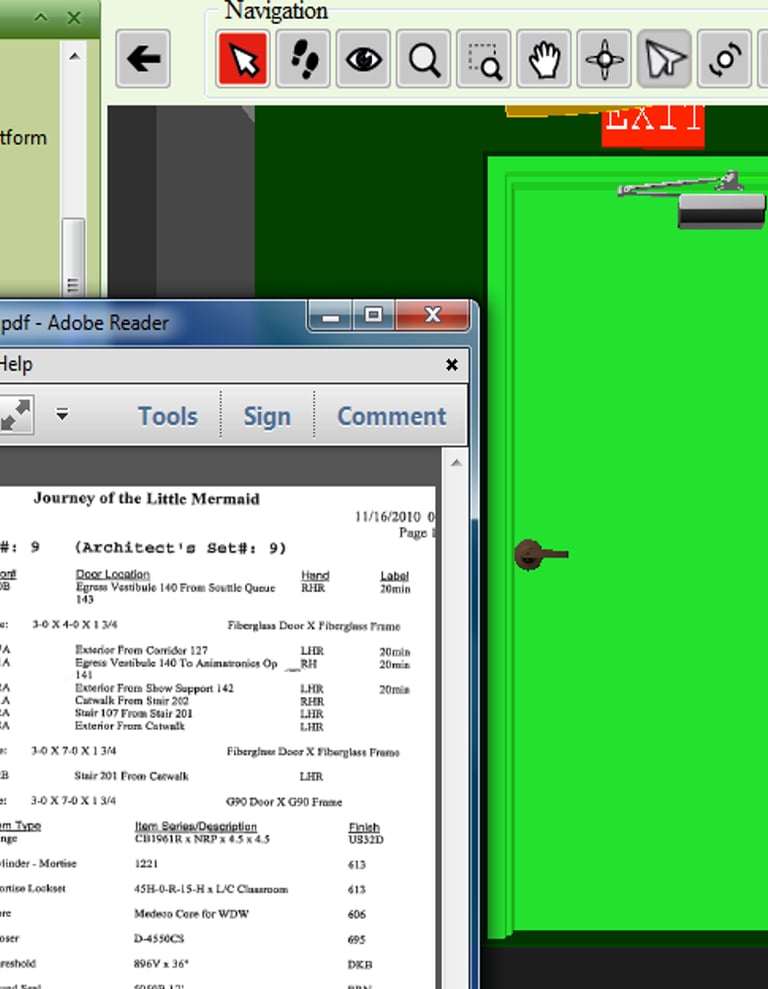768x989 pixels.
Task: Open the Sign pane in Adobe Reader
Action: [267, 416]
